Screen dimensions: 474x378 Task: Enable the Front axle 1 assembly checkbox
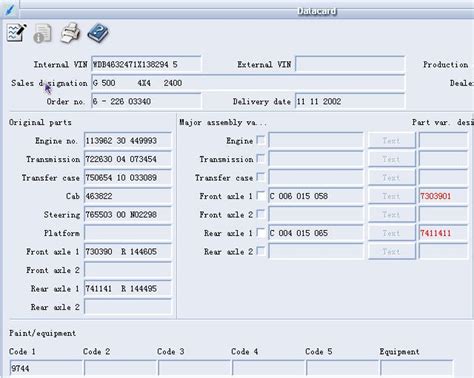pos(261,196)
